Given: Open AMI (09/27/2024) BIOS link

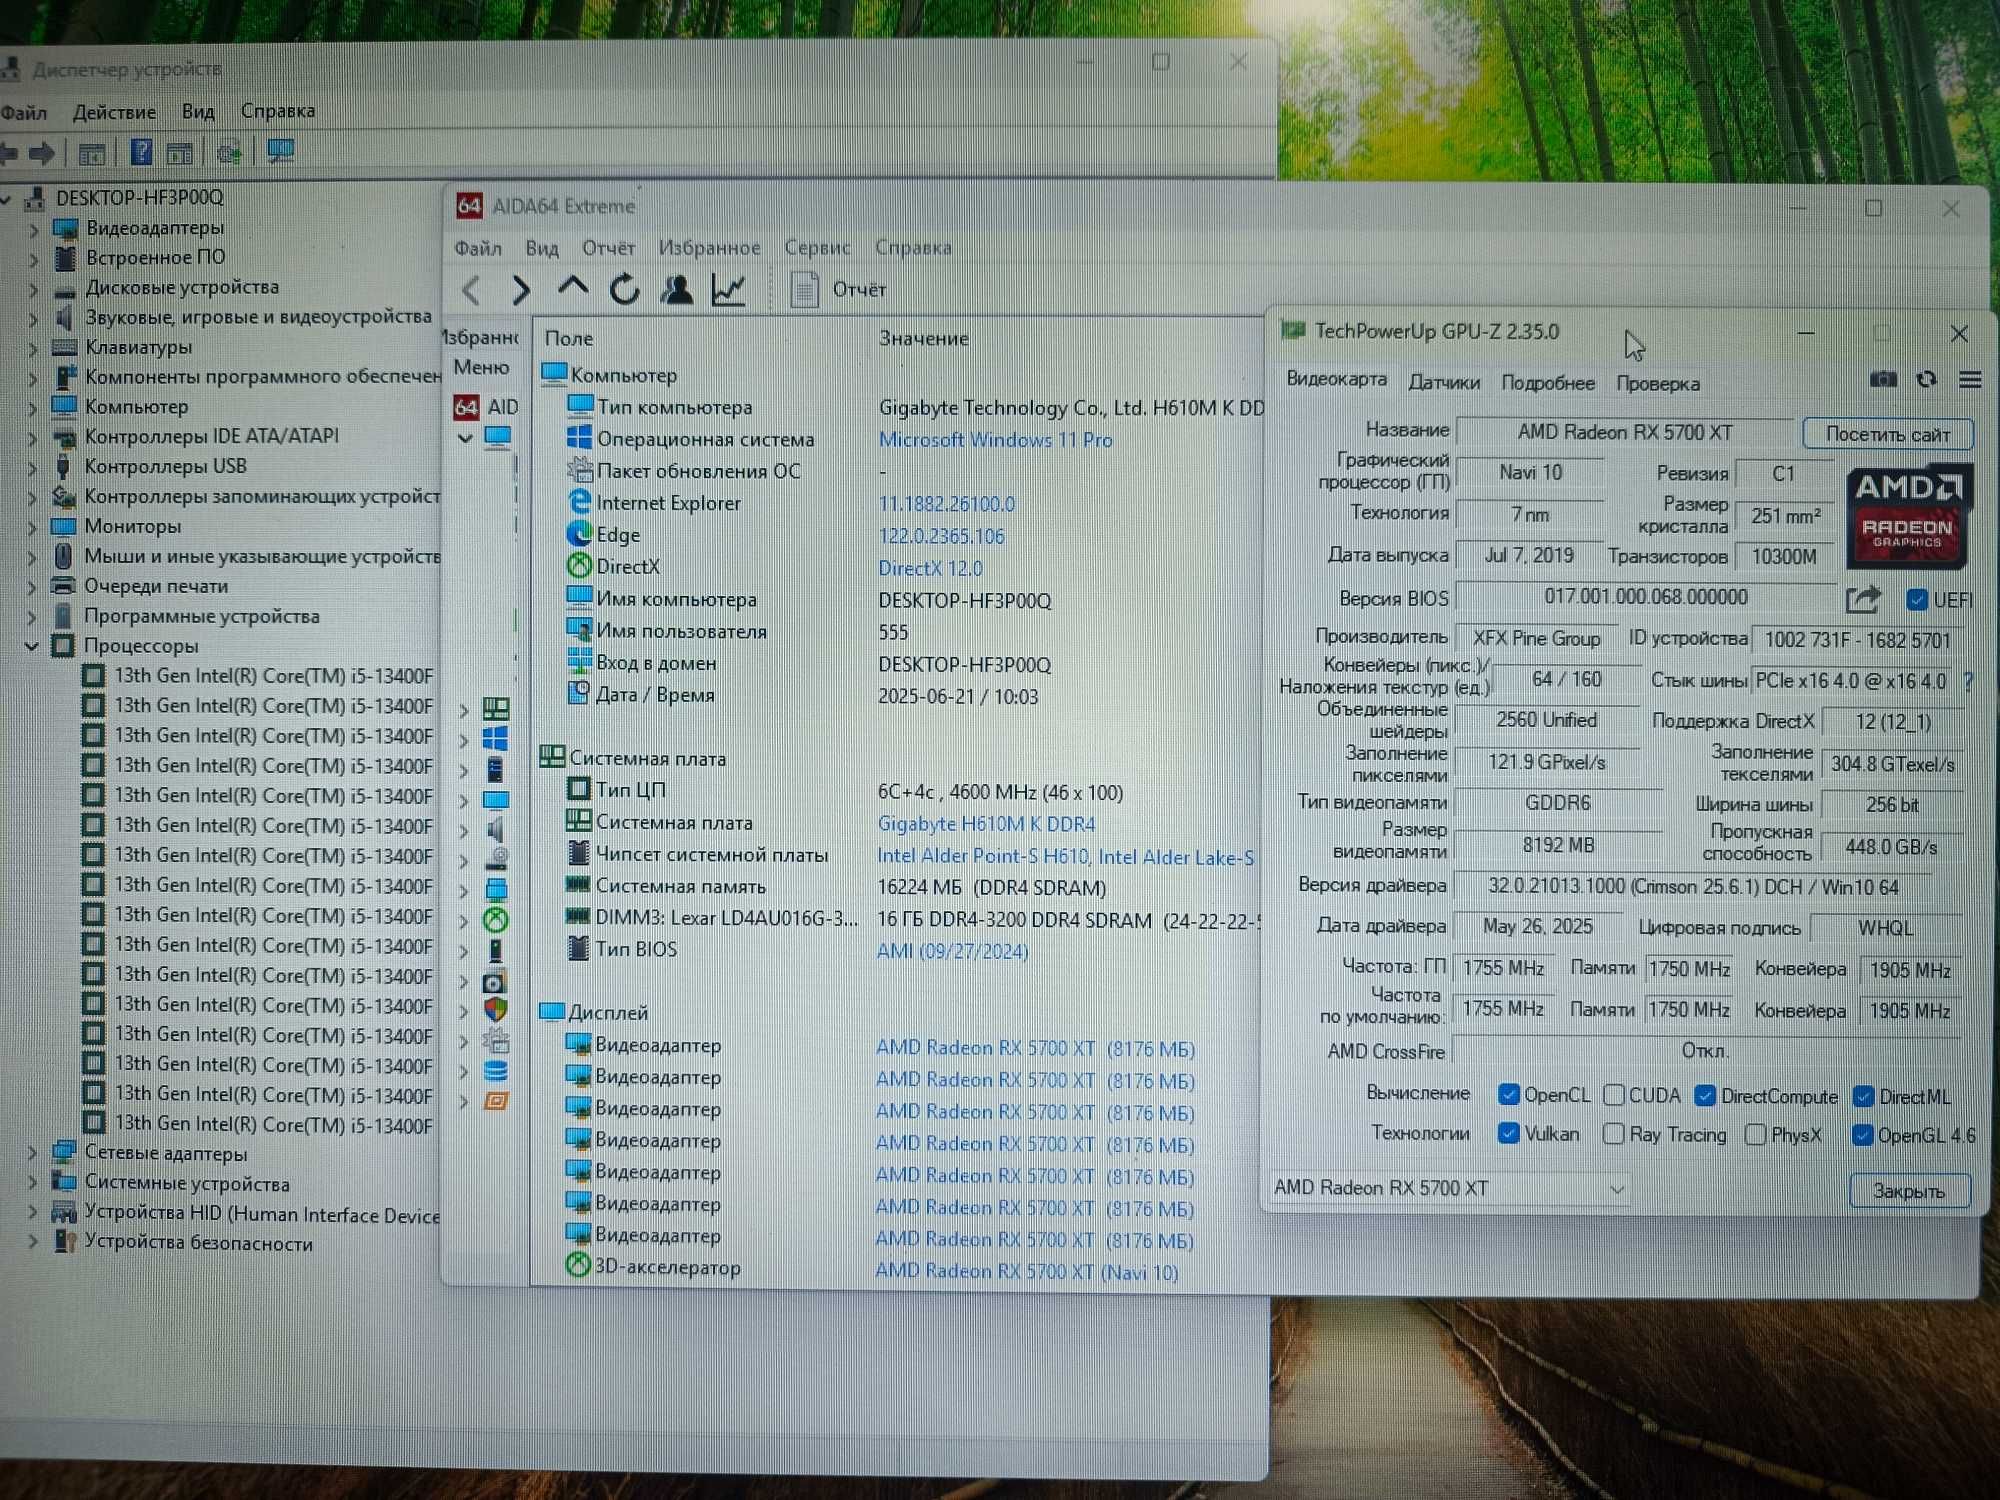Looking at the screenshot, I should [x=952, y=951].
